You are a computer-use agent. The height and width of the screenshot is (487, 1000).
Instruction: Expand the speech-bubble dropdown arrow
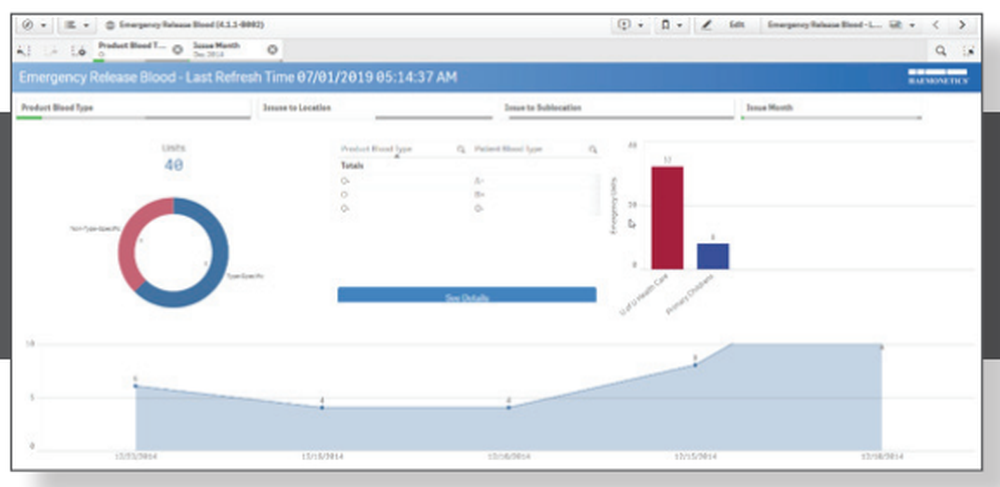[640, 25]
